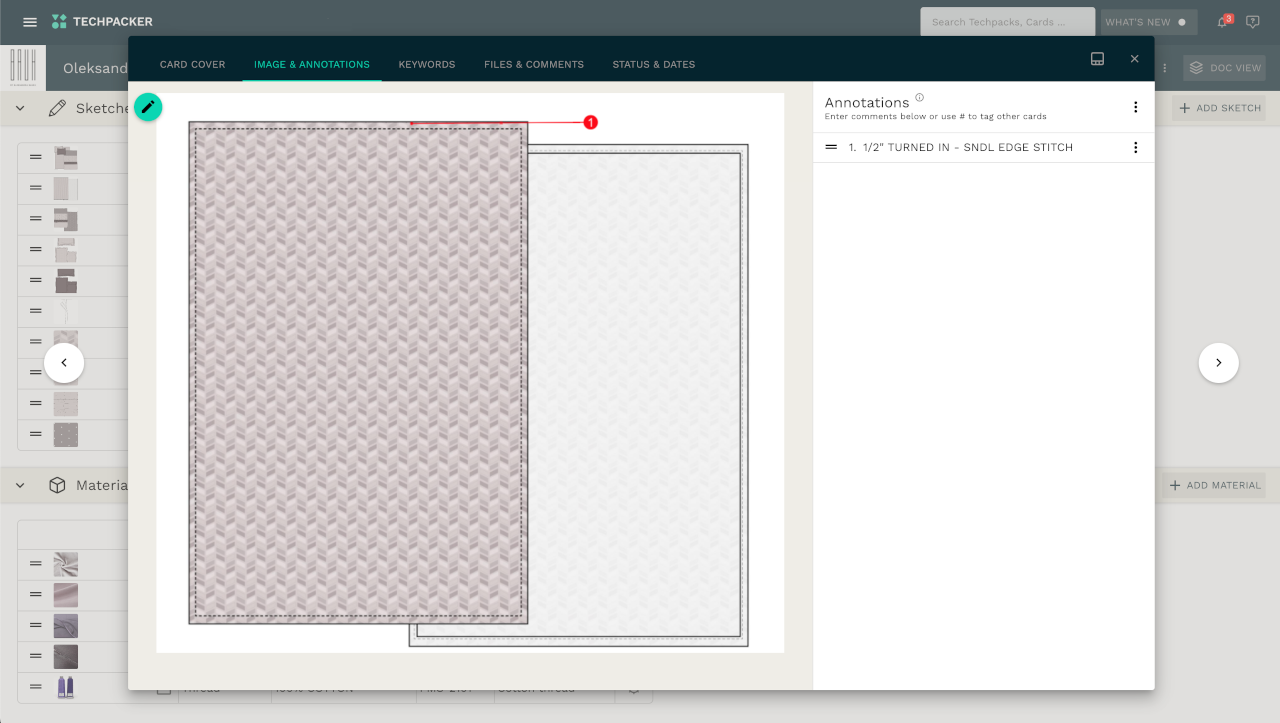This screenshot has height=723, width=1280.
Task: Click the search Techpacks input field
Action: coord(1008,22)
